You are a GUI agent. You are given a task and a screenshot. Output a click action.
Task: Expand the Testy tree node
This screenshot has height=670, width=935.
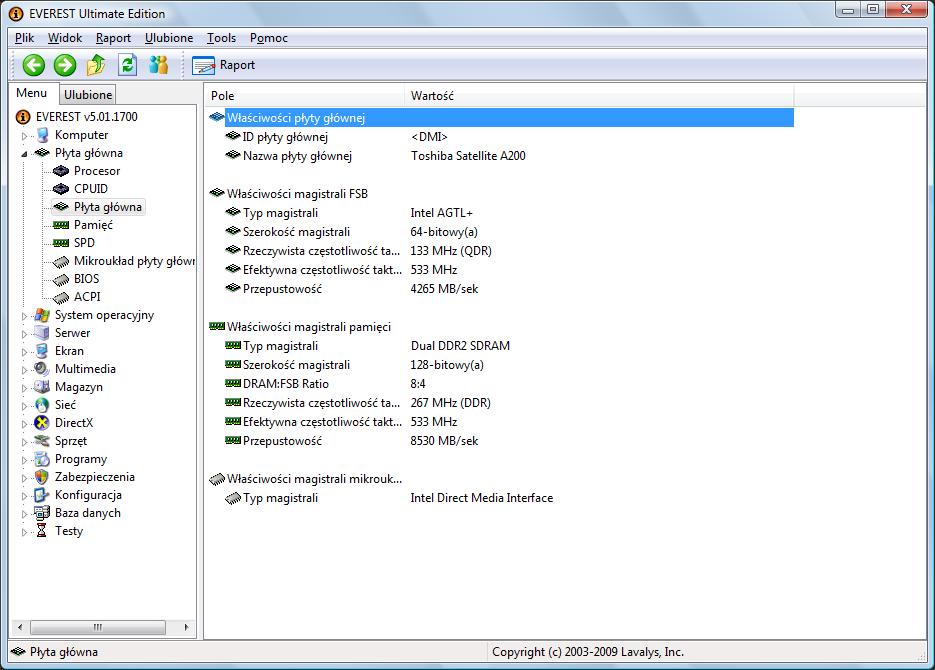(x=24, y=532)
